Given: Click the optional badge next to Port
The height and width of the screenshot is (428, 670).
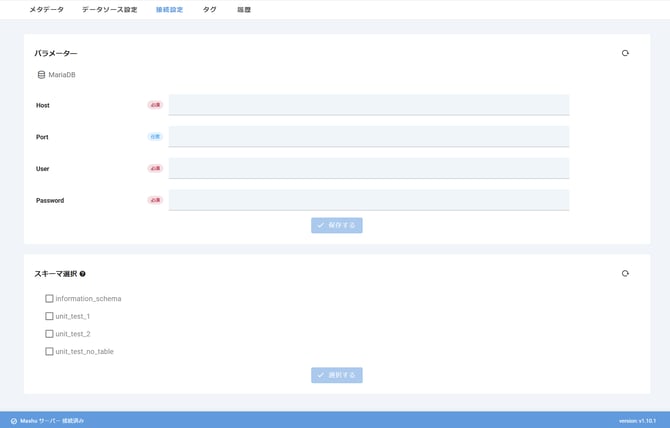Looking at the screenshot, I should (x=155, y=137).
